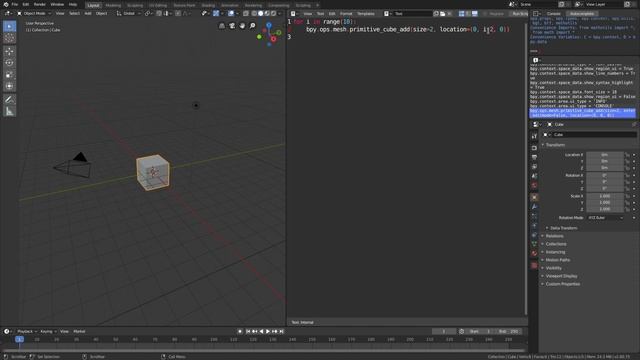Open the File menu
640x360 pixels.
coord(15,4)
